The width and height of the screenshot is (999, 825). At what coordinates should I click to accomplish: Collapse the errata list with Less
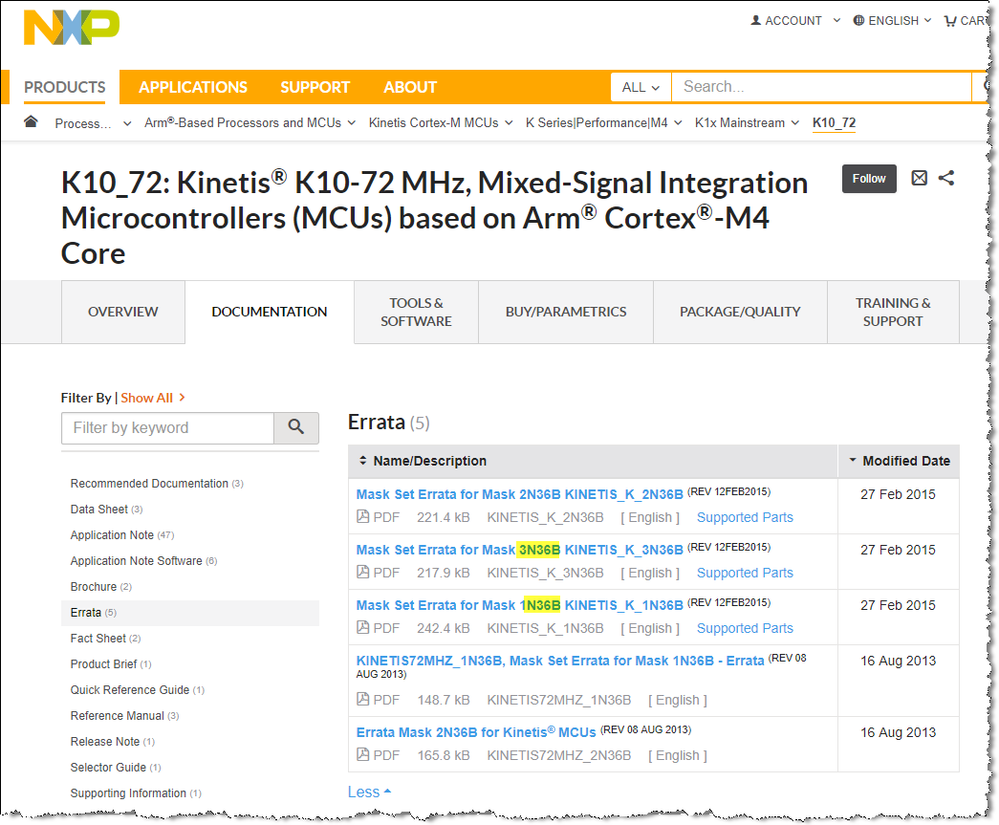coord(370,792)
